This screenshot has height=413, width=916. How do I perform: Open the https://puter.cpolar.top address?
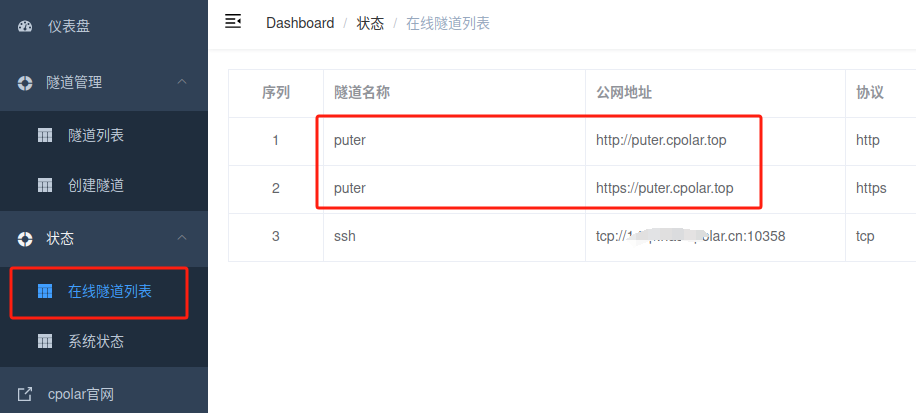coord(665,189)
